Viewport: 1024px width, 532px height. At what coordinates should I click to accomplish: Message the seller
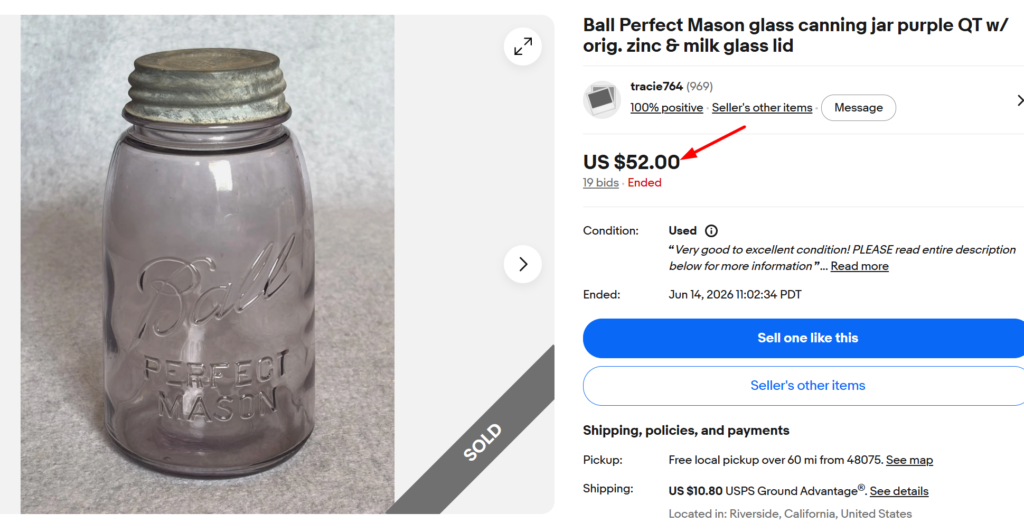[x=858, y=108]
